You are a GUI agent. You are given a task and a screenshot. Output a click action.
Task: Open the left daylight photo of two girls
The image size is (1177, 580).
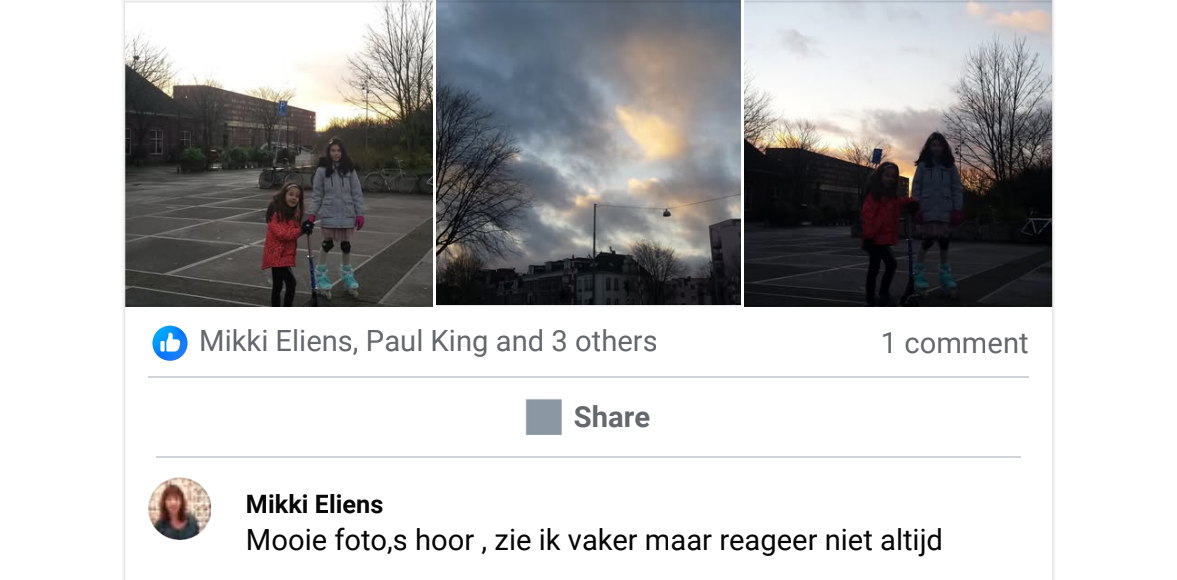point(278,154)
